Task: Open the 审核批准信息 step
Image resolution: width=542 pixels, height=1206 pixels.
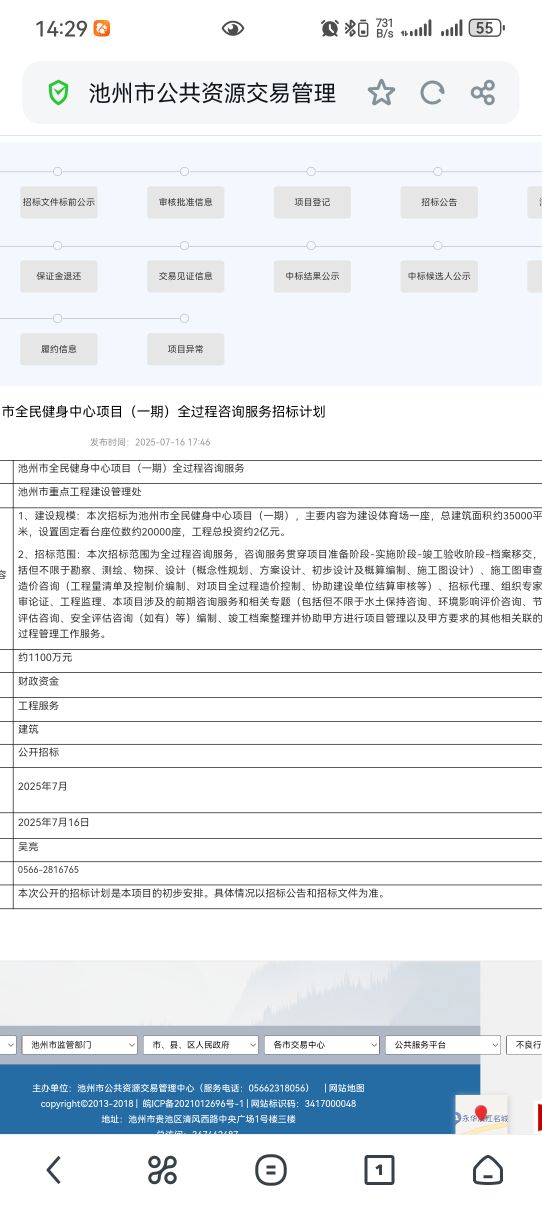Action: pyautogui.click(x=185, y=202)
